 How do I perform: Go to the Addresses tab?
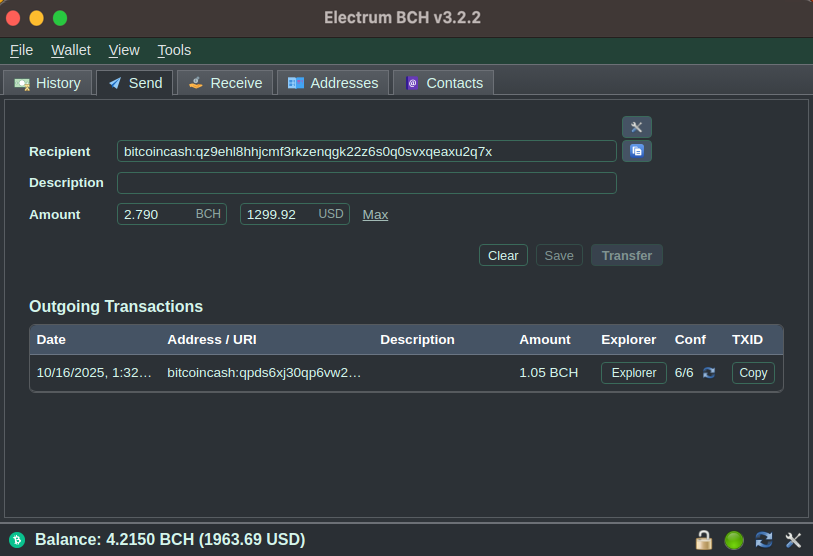click(333, 83)
